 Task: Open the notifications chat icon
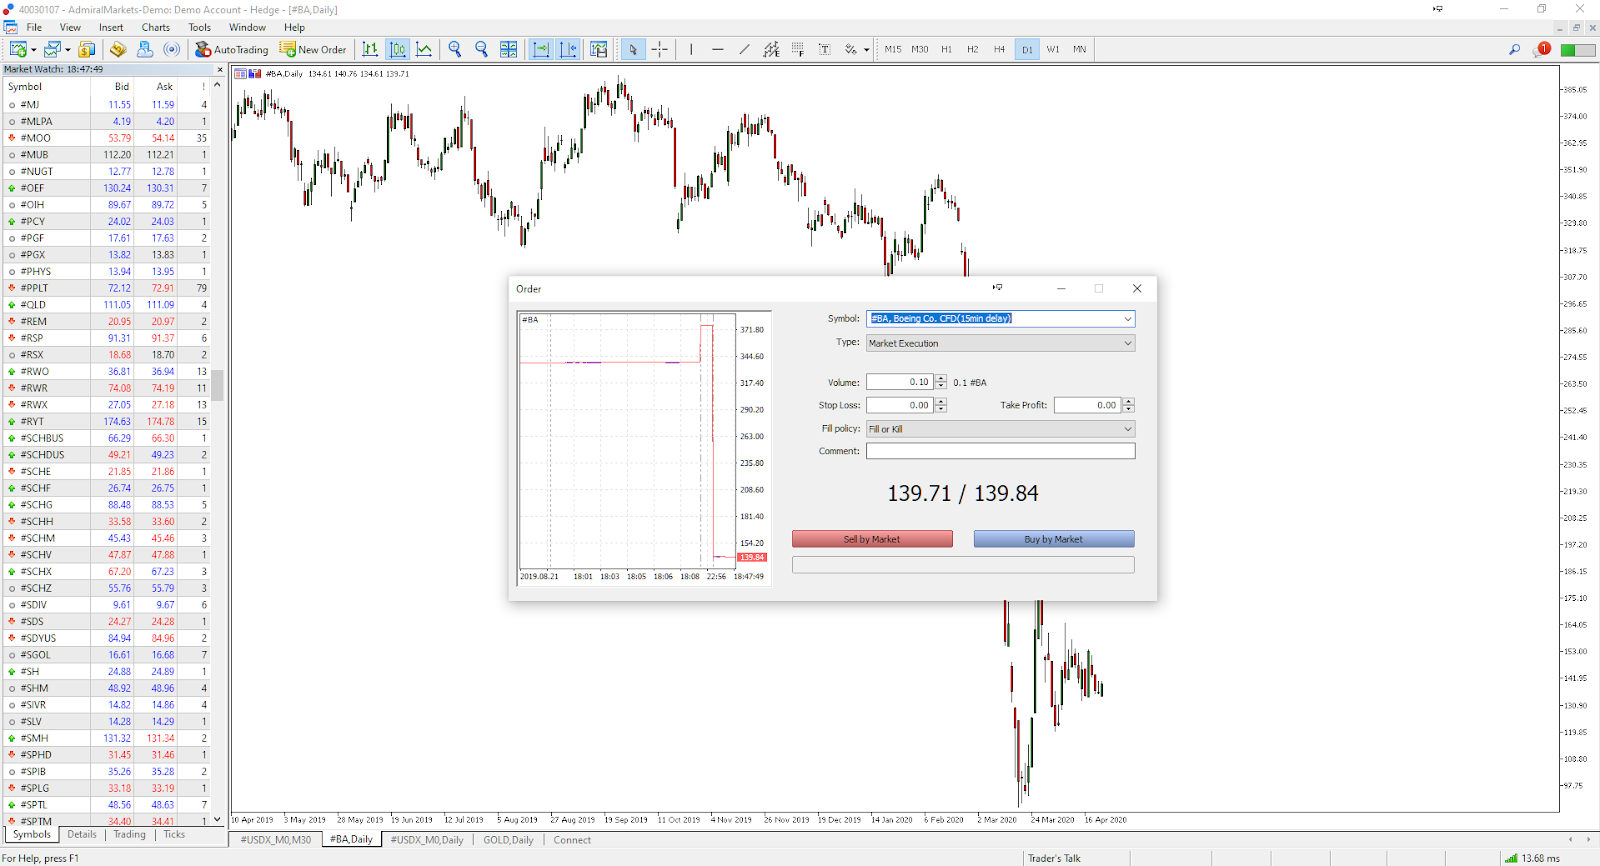(x=1541, y=49)
